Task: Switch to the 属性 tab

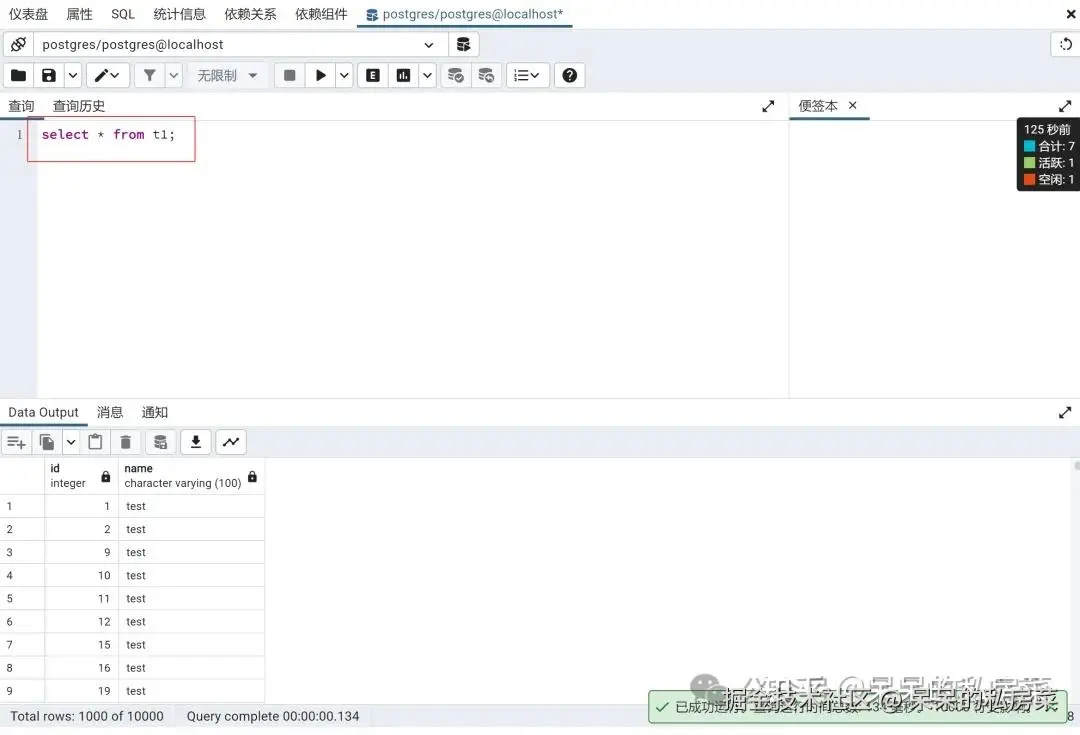Action: tap(79, 14)
